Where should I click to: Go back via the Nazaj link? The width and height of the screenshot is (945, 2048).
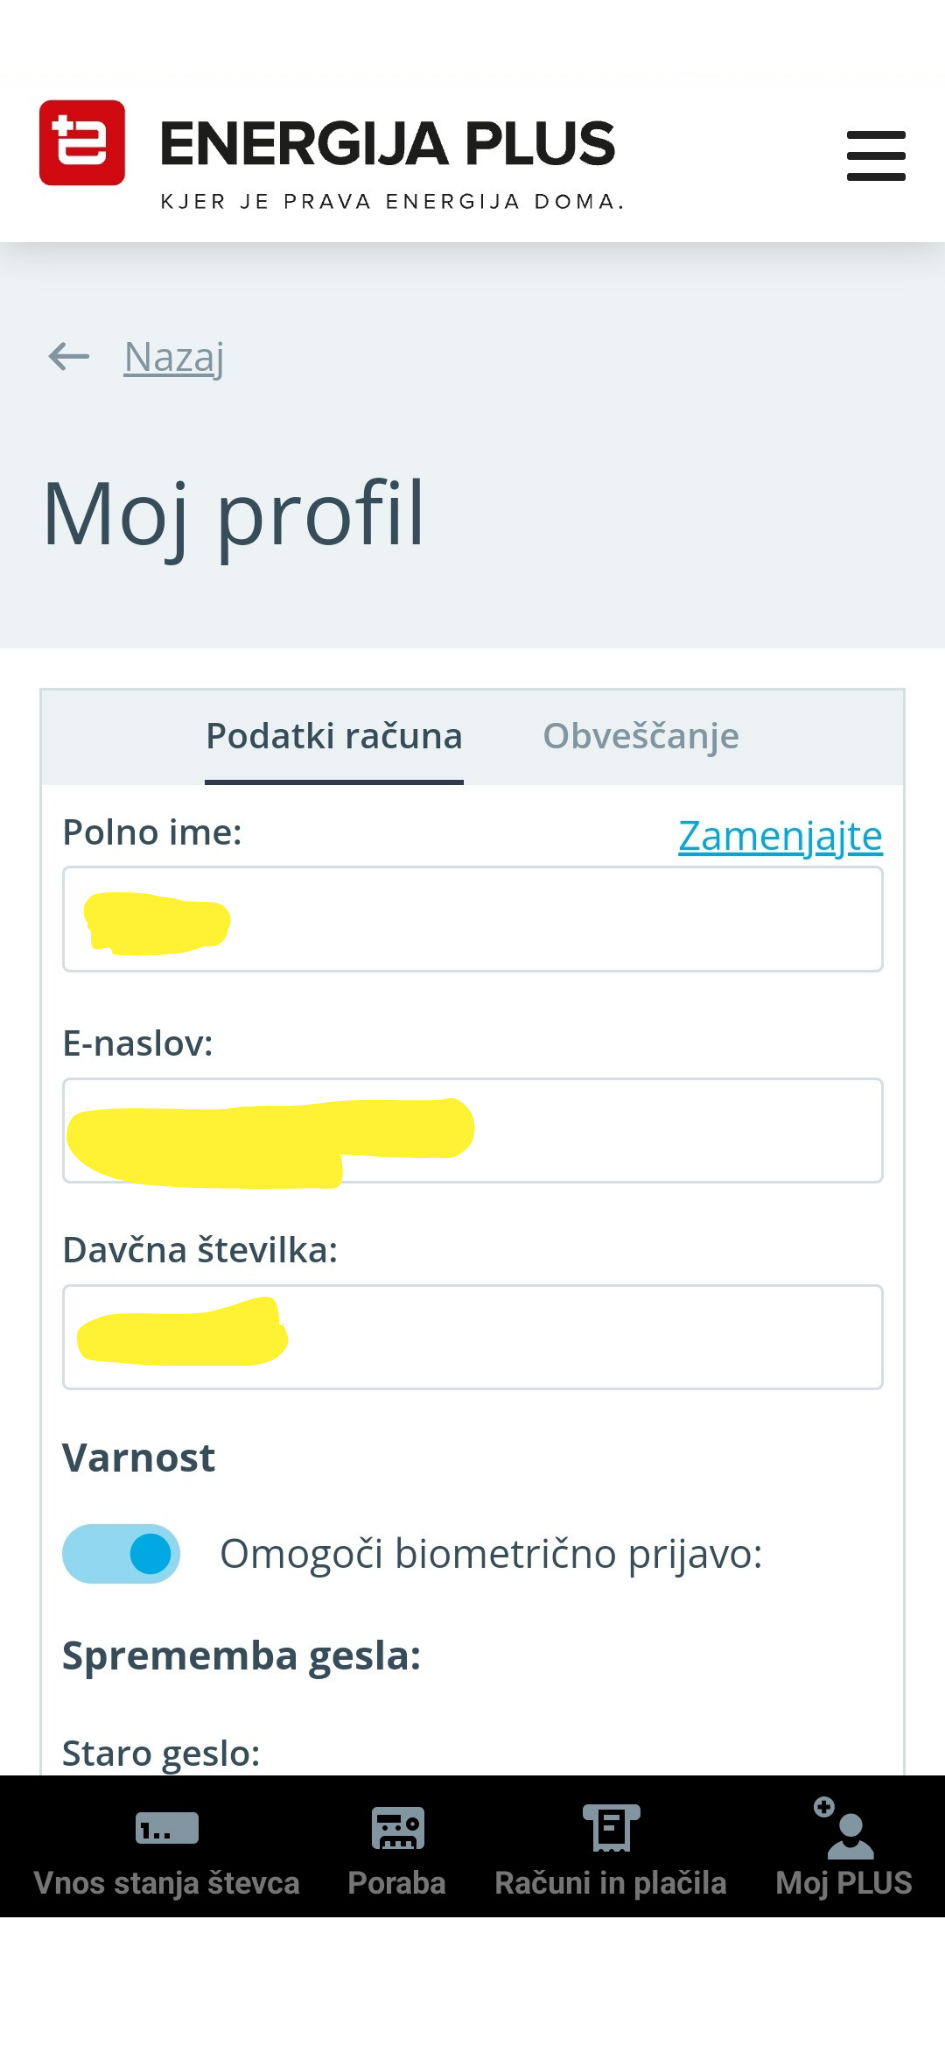click(x=174, y=357)
